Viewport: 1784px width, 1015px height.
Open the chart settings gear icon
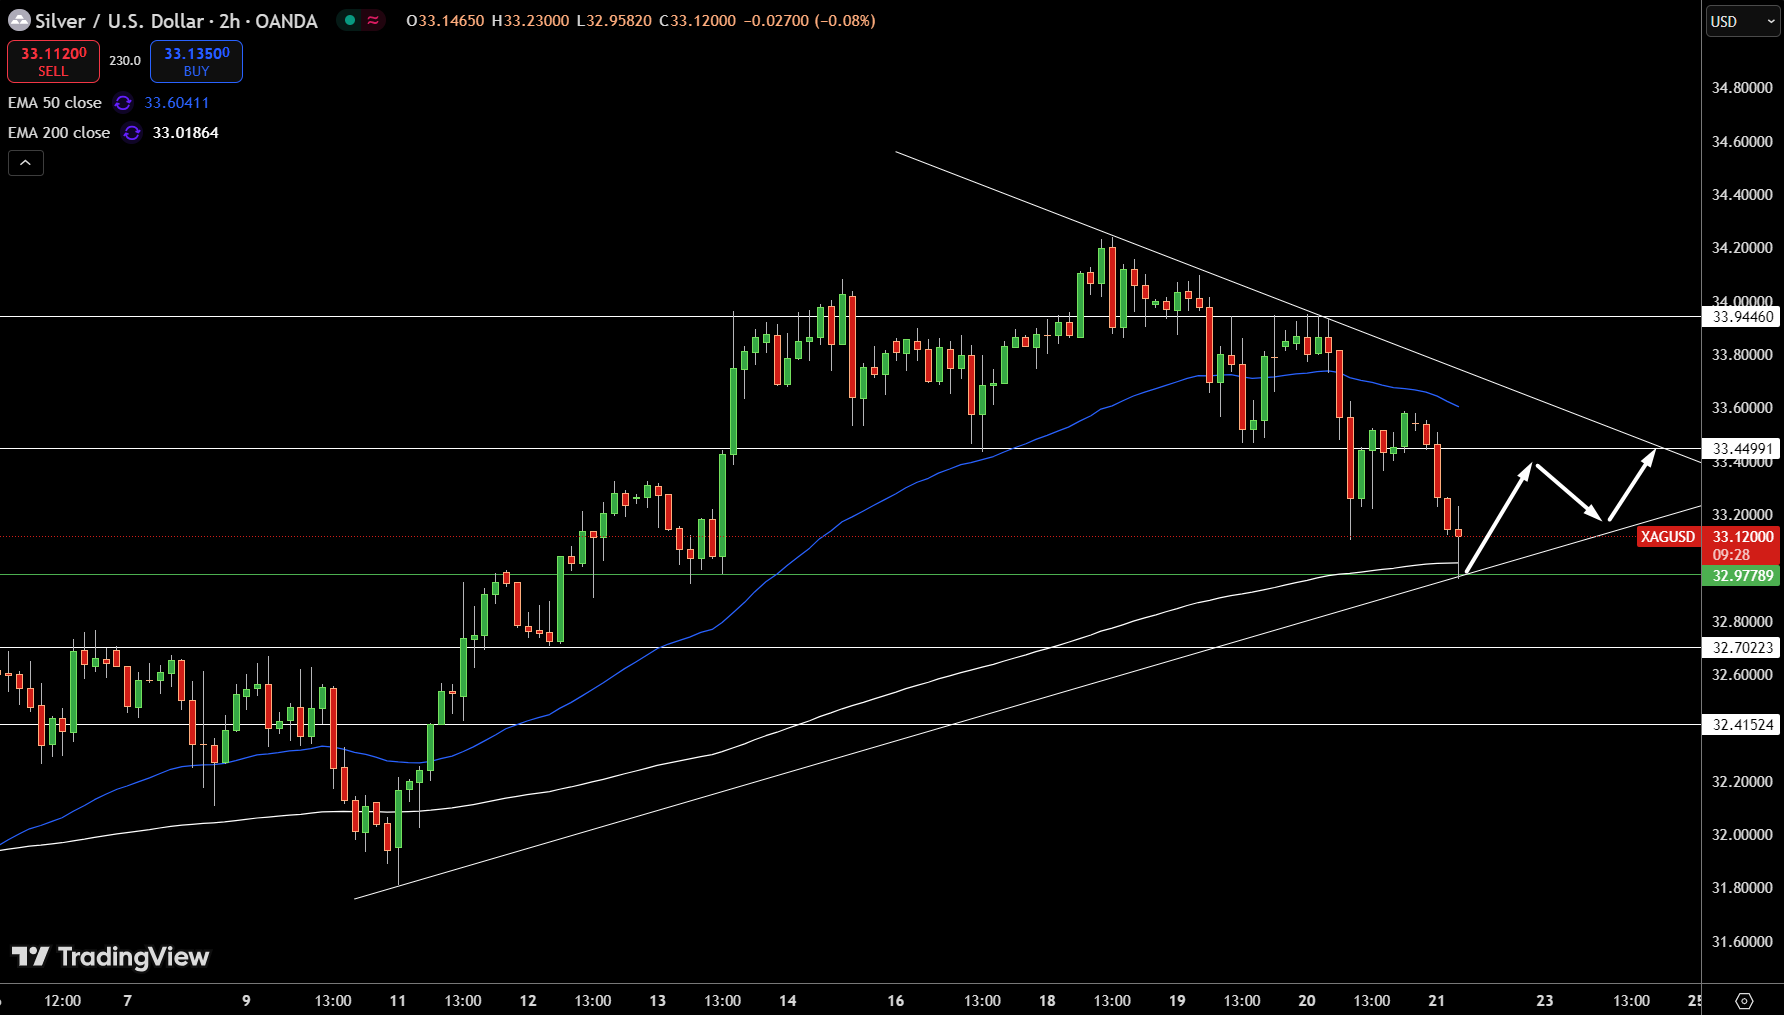(1744, 1000)
